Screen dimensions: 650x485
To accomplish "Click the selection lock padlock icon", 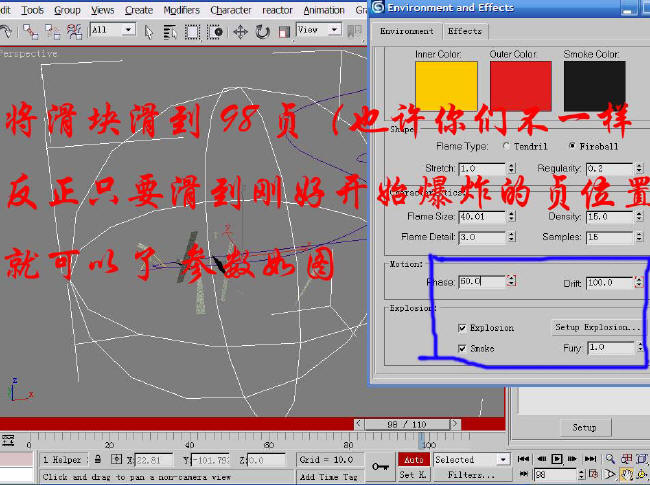I will tap(98, 459).
